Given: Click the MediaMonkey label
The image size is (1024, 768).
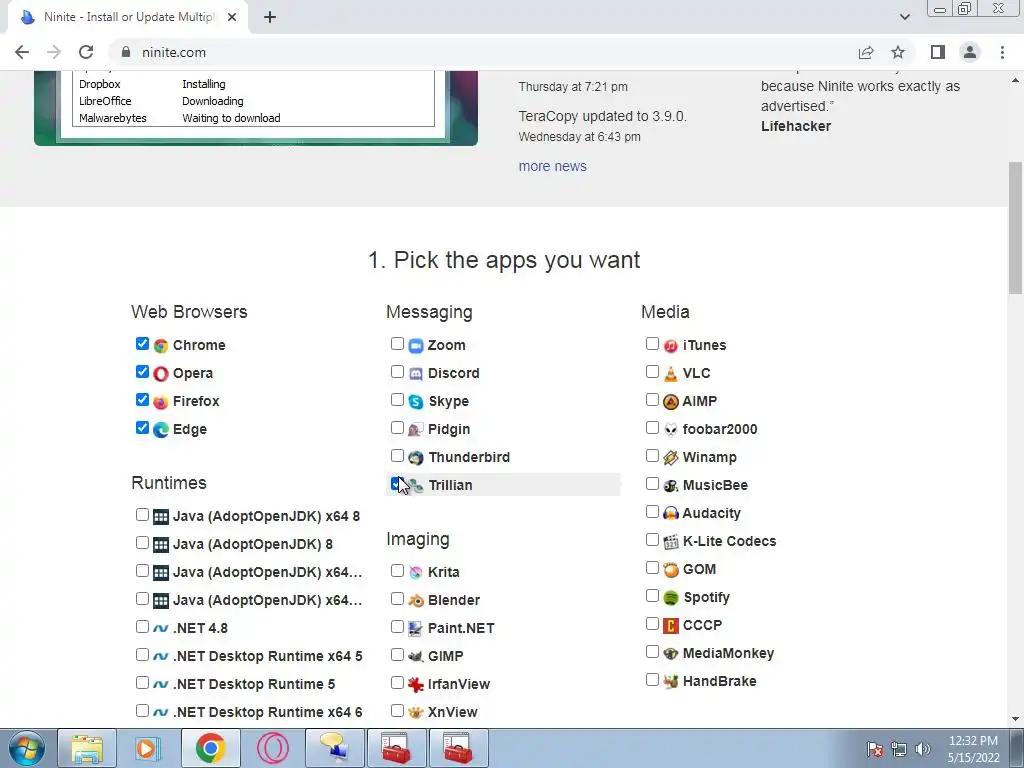Looking at the screenshot, I should [x=728, y=653].
